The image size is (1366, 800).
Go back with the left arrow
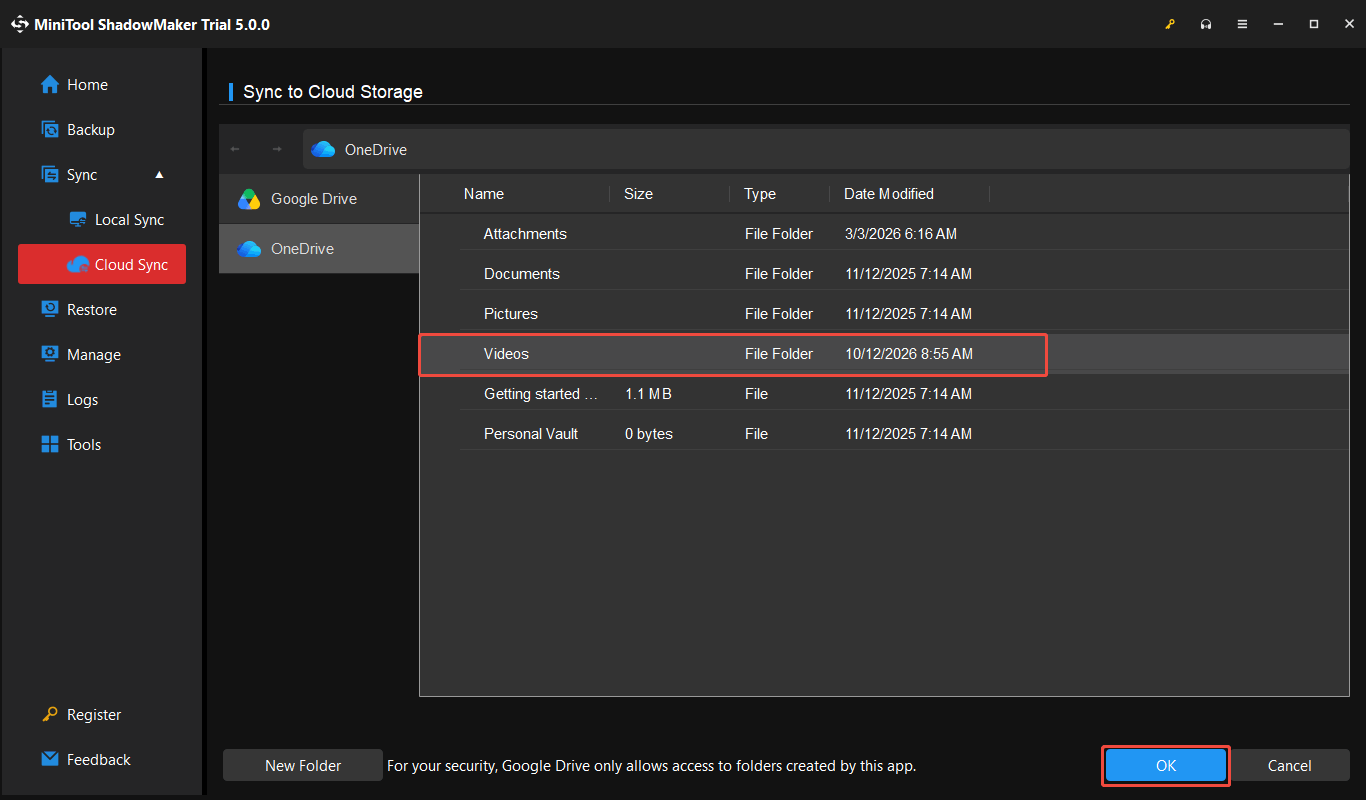pyautogui.click(x=235, y=149)
